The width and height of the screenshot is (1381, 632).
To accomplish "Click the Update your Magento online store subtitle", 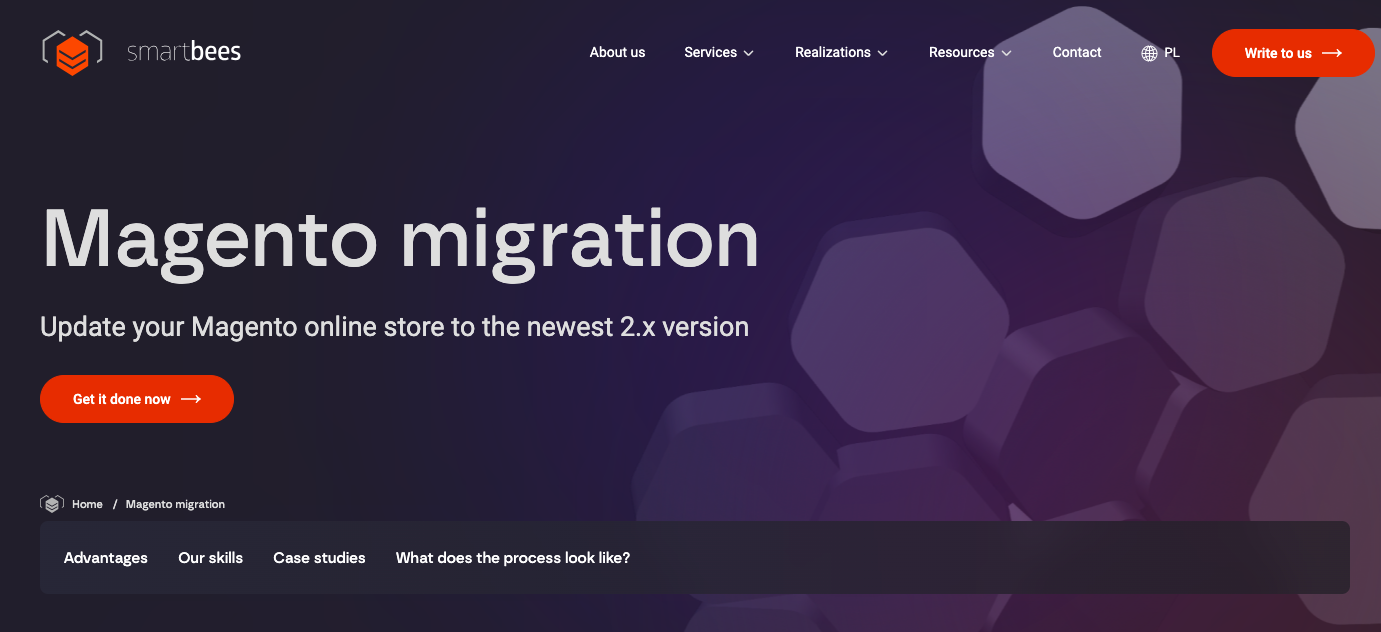I will [x=394, y=327].
